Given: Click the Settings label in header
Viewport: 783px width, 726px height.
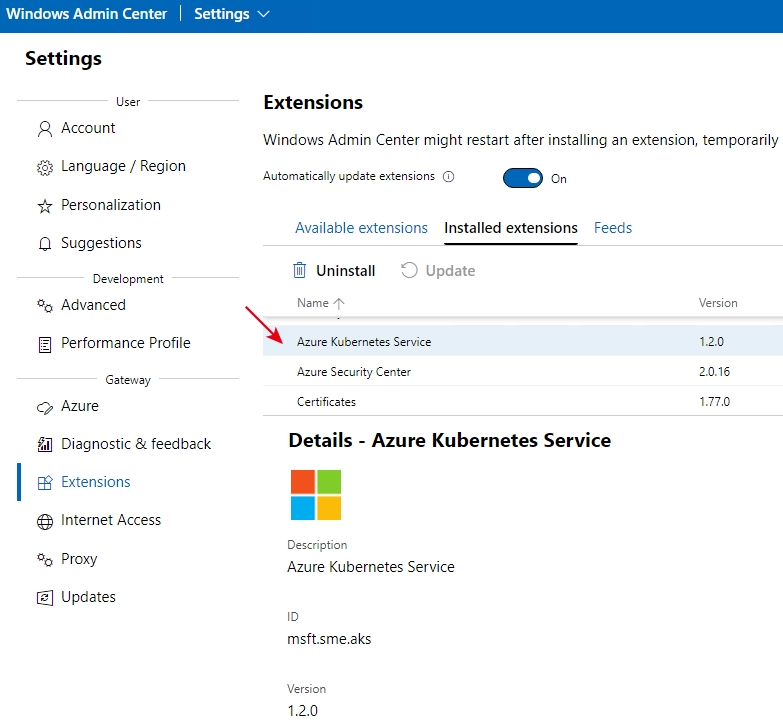Looking at the screenshot, I should (222, 14).
